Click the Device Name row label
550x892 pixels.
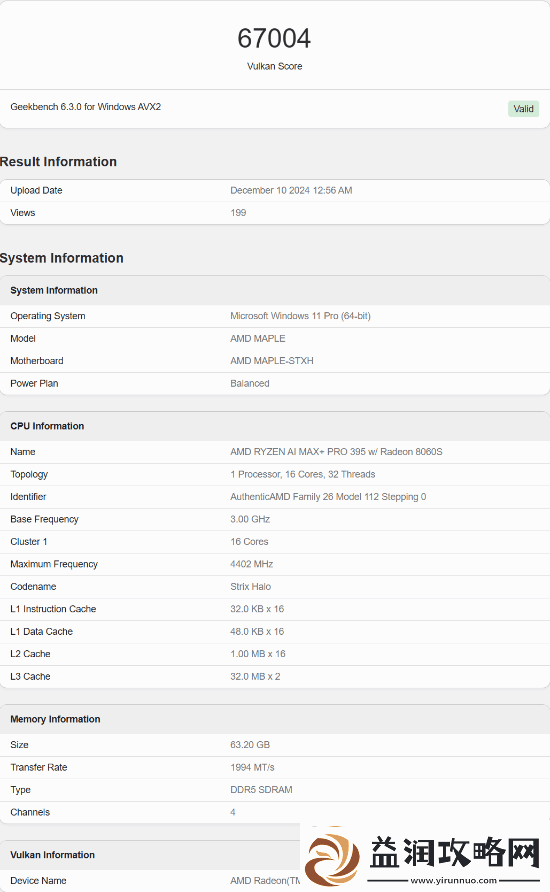click(38, 881)
